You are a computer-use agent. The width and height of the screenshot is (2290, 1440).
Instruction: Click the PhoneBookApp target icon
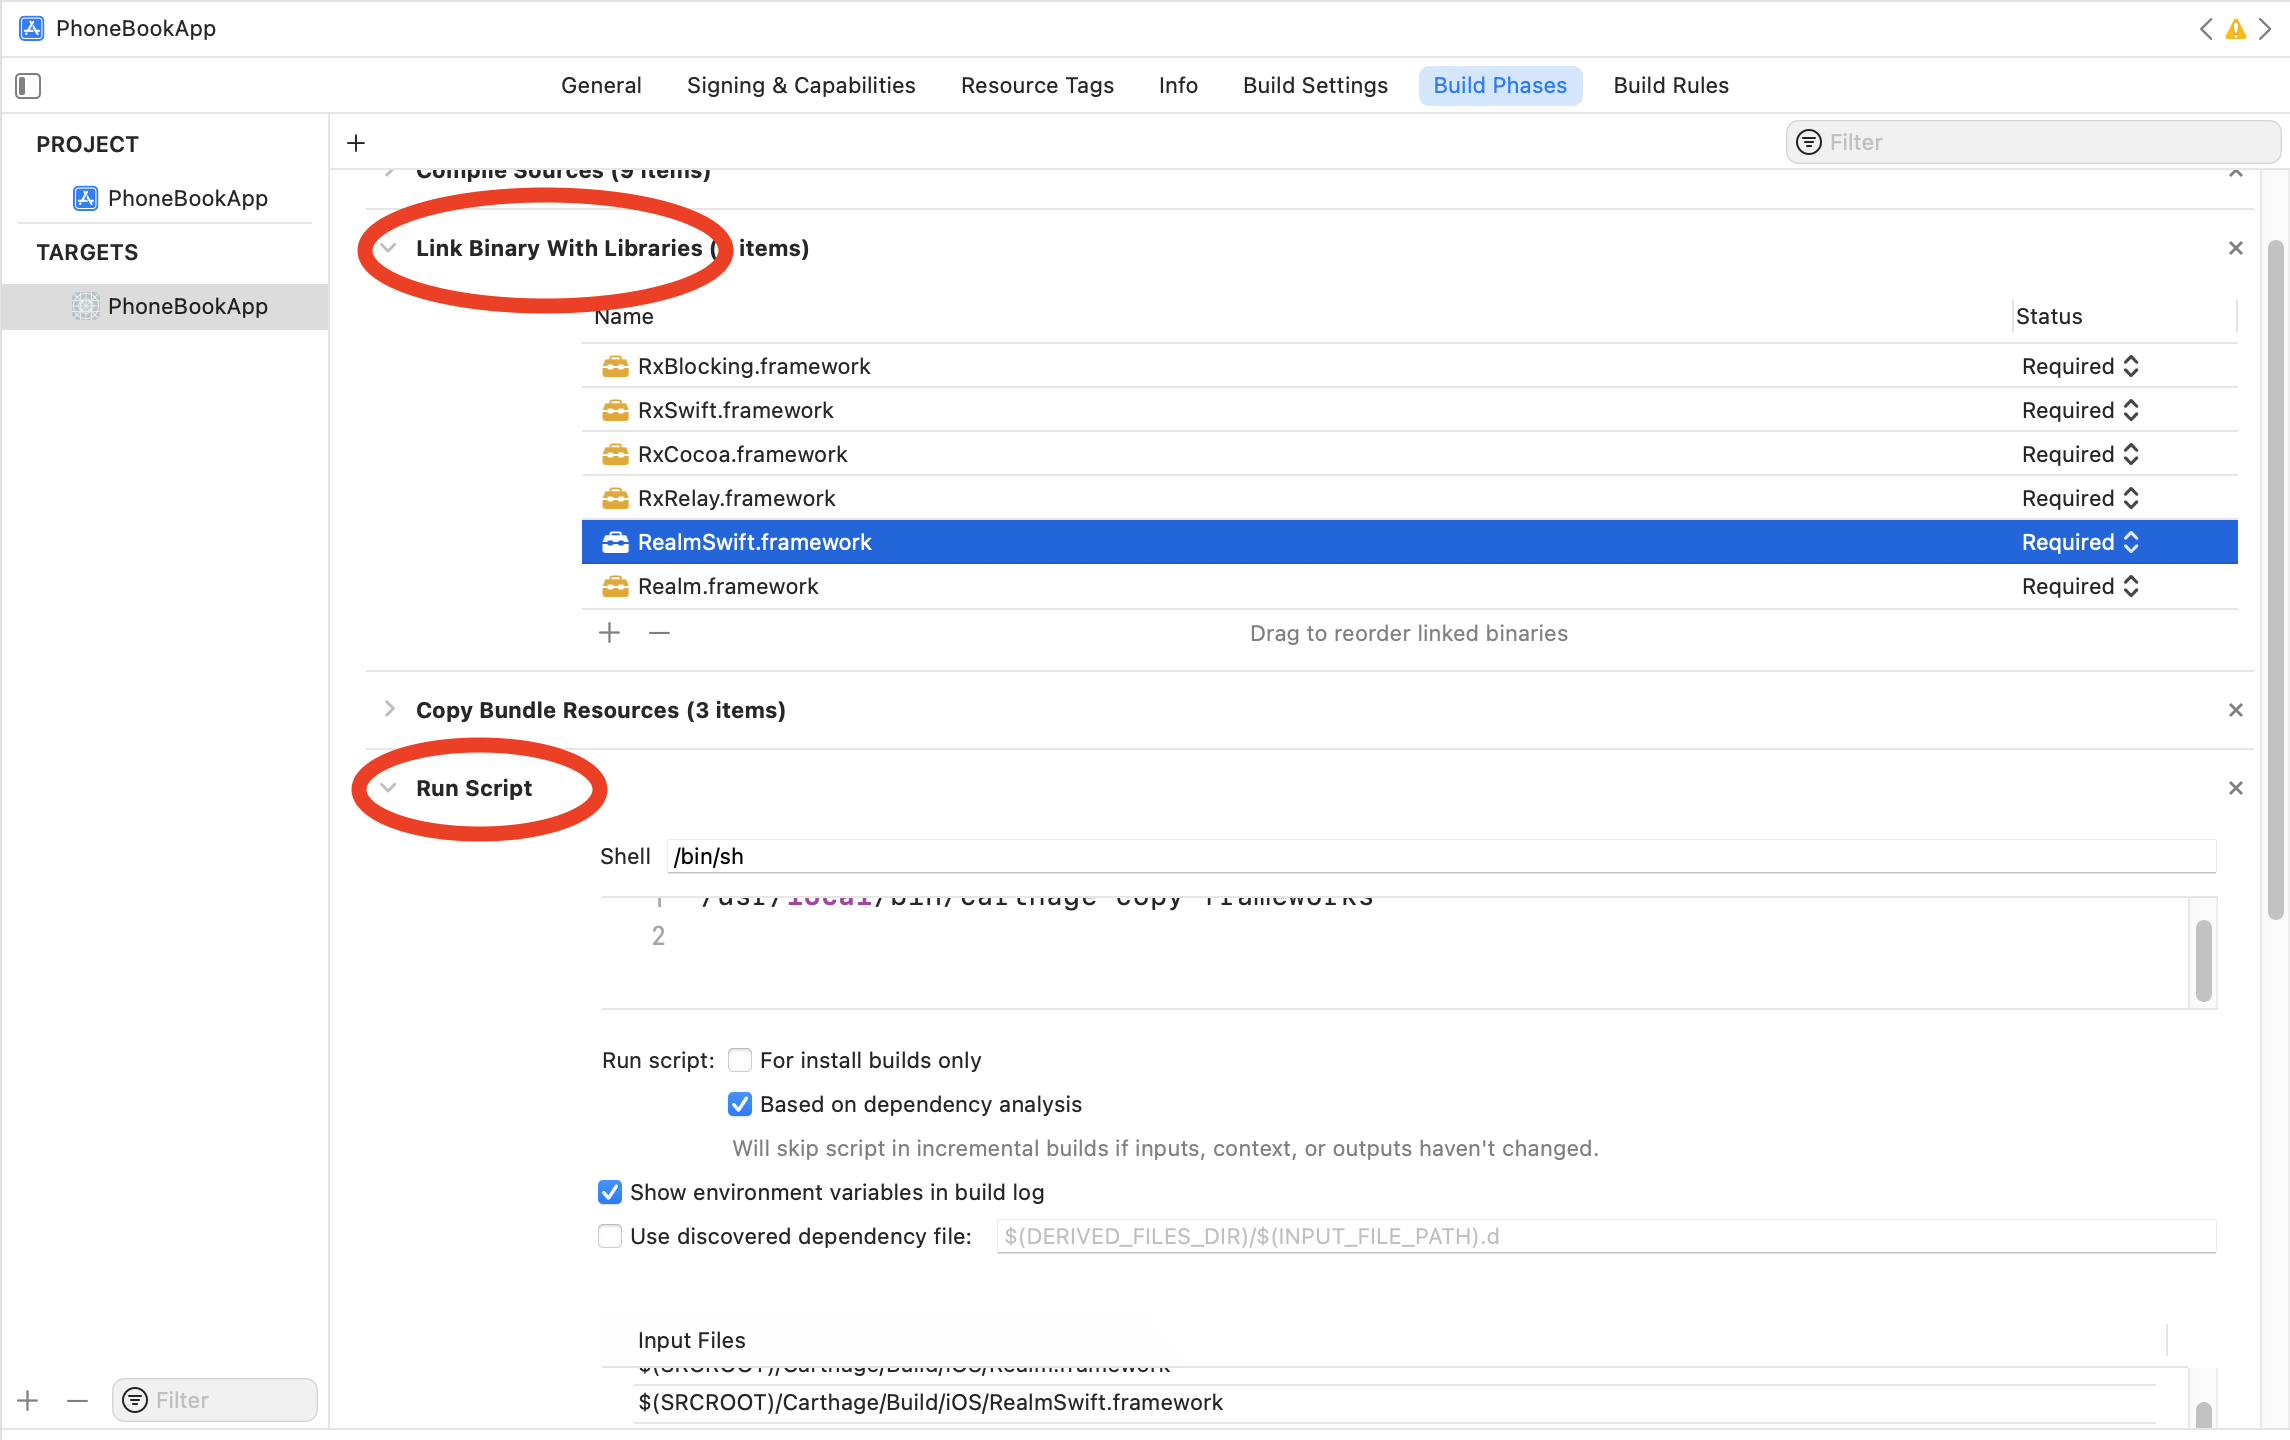click(x=86, y=306)
